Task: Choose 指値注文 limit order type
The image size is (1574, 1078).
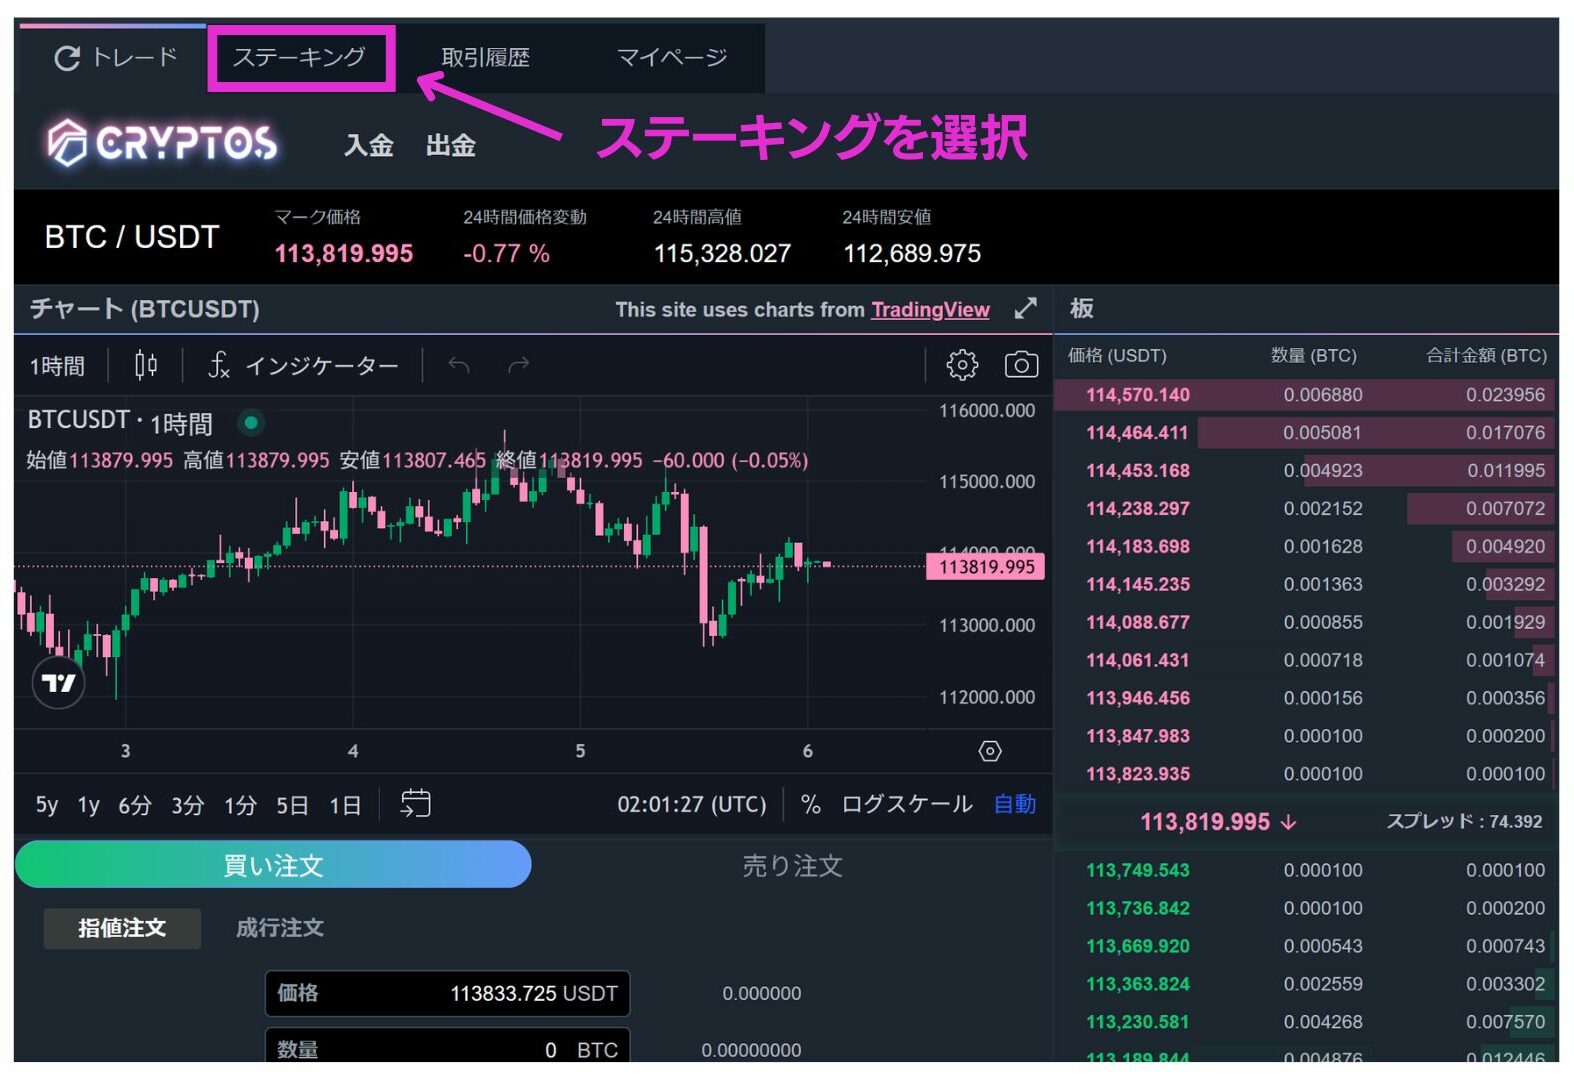Action: tap(122, 928)
